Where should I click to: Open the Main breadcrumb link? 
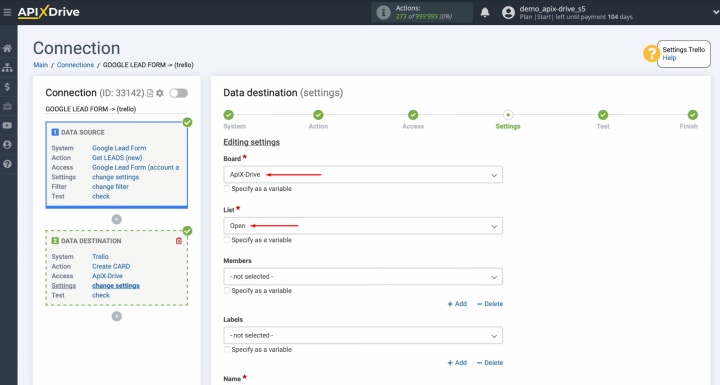(x=40, y=65)
